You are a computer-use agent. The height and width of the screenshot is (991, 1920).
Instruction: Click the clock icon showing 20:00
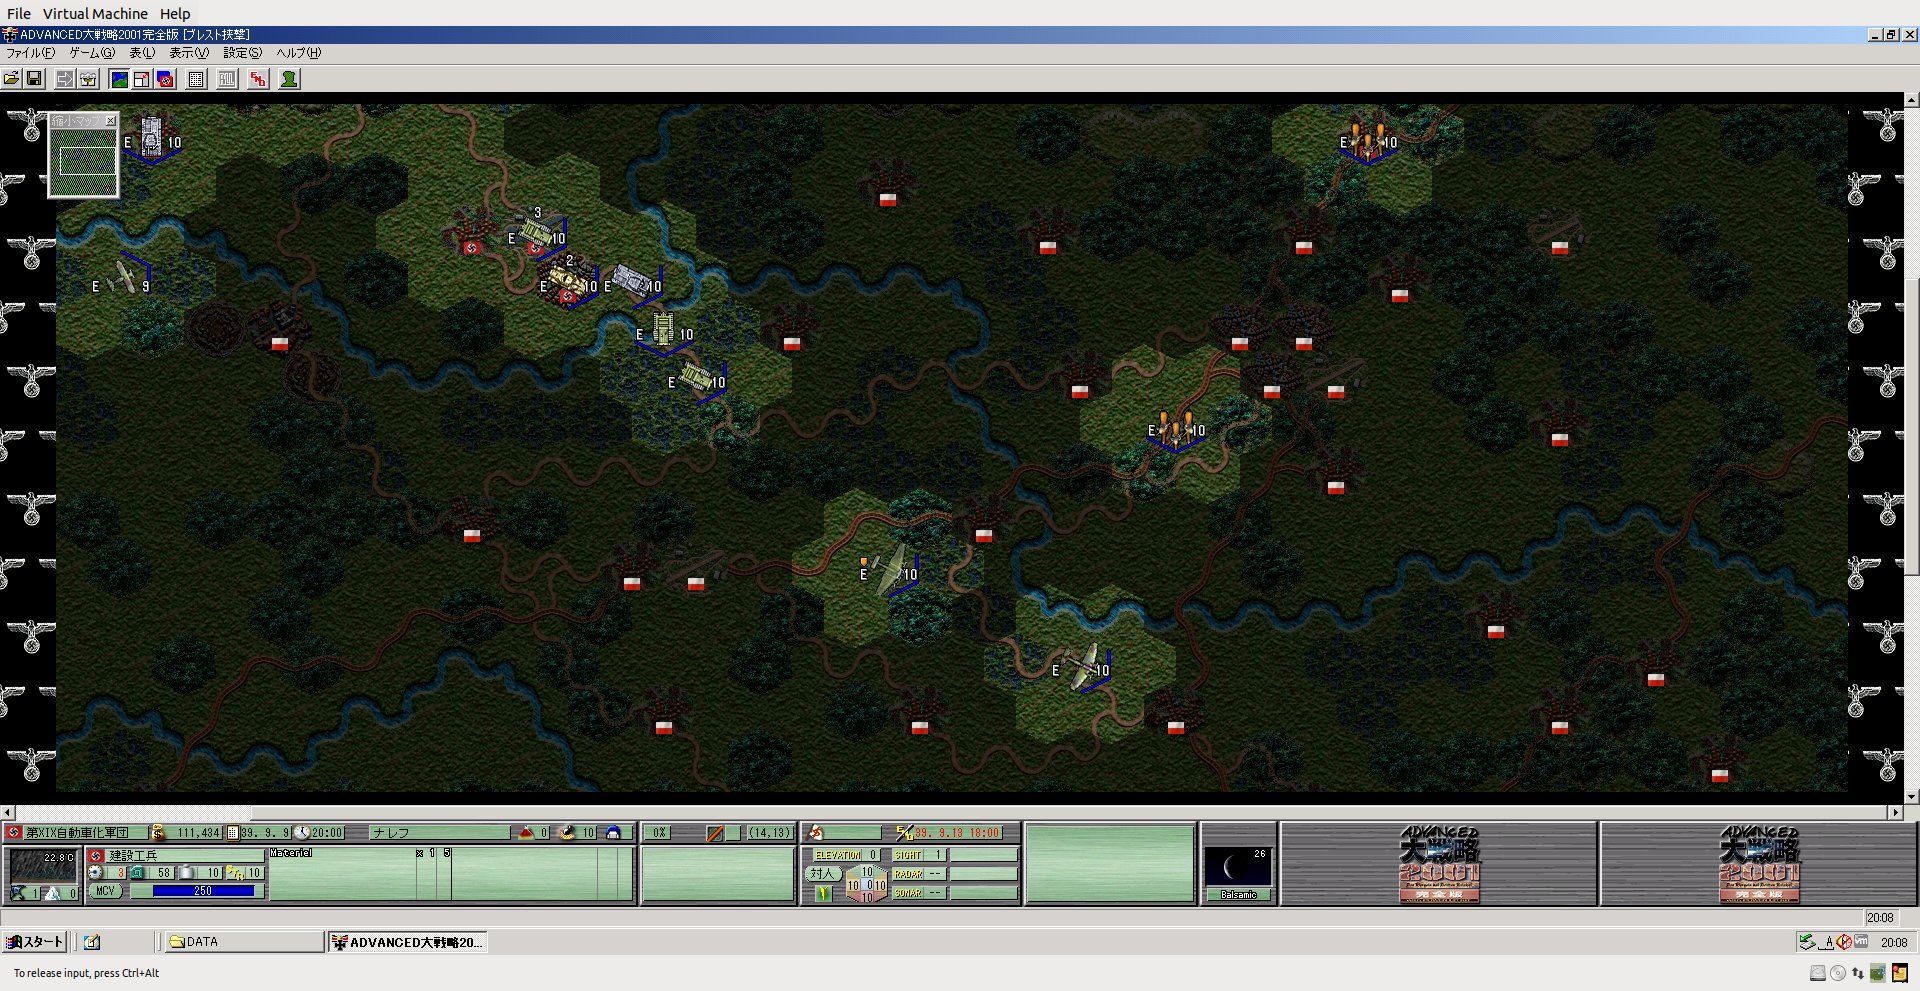point(301,832)
